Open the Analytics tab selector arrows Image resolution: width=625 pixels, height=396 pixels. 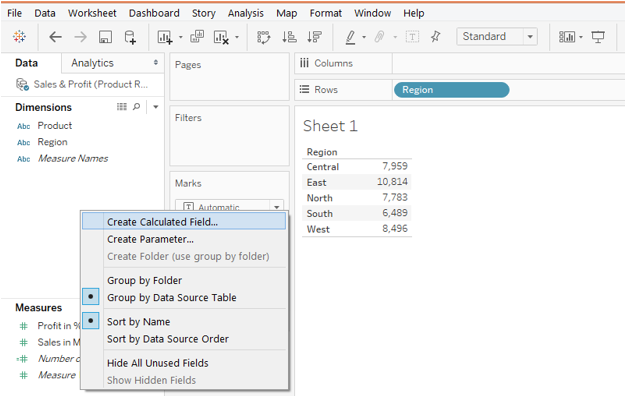click(x=155, y=63)
